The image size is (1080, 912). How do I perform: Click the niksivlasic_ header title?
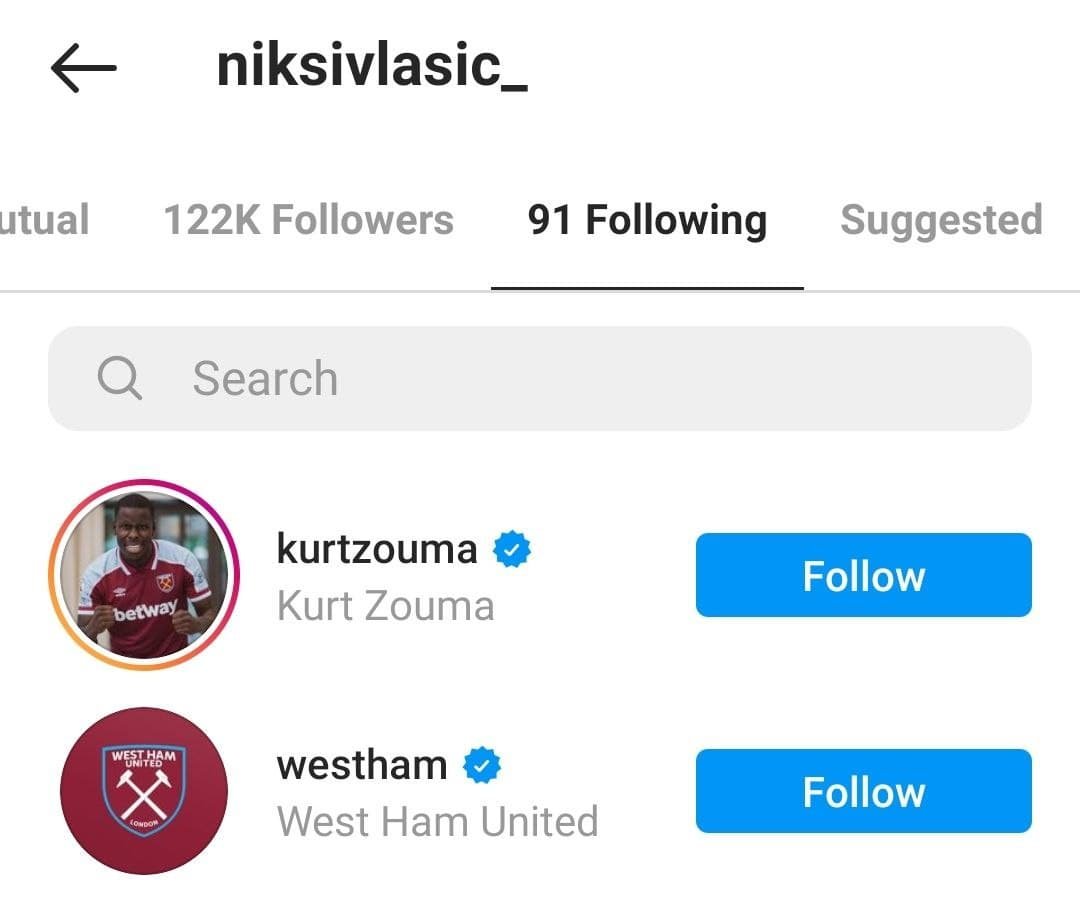372,68
